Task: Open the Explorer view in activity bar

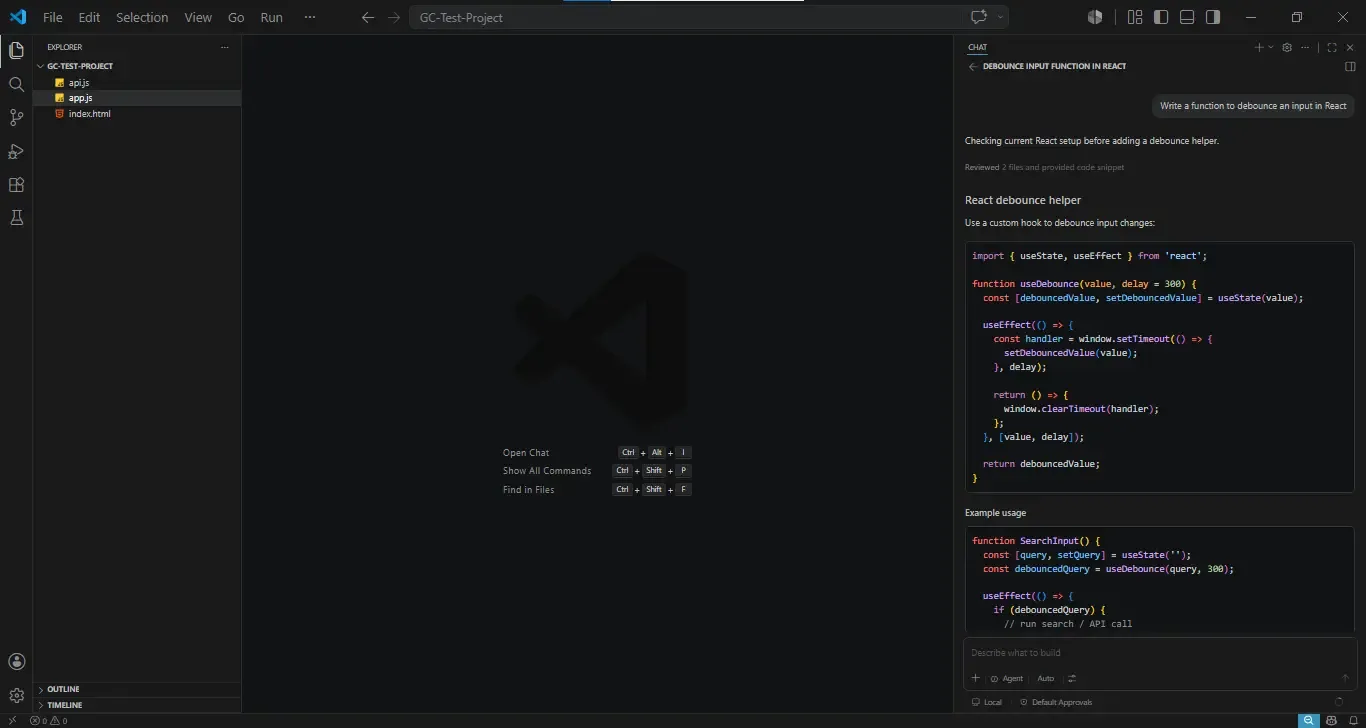Action: [x=16, y=51]
